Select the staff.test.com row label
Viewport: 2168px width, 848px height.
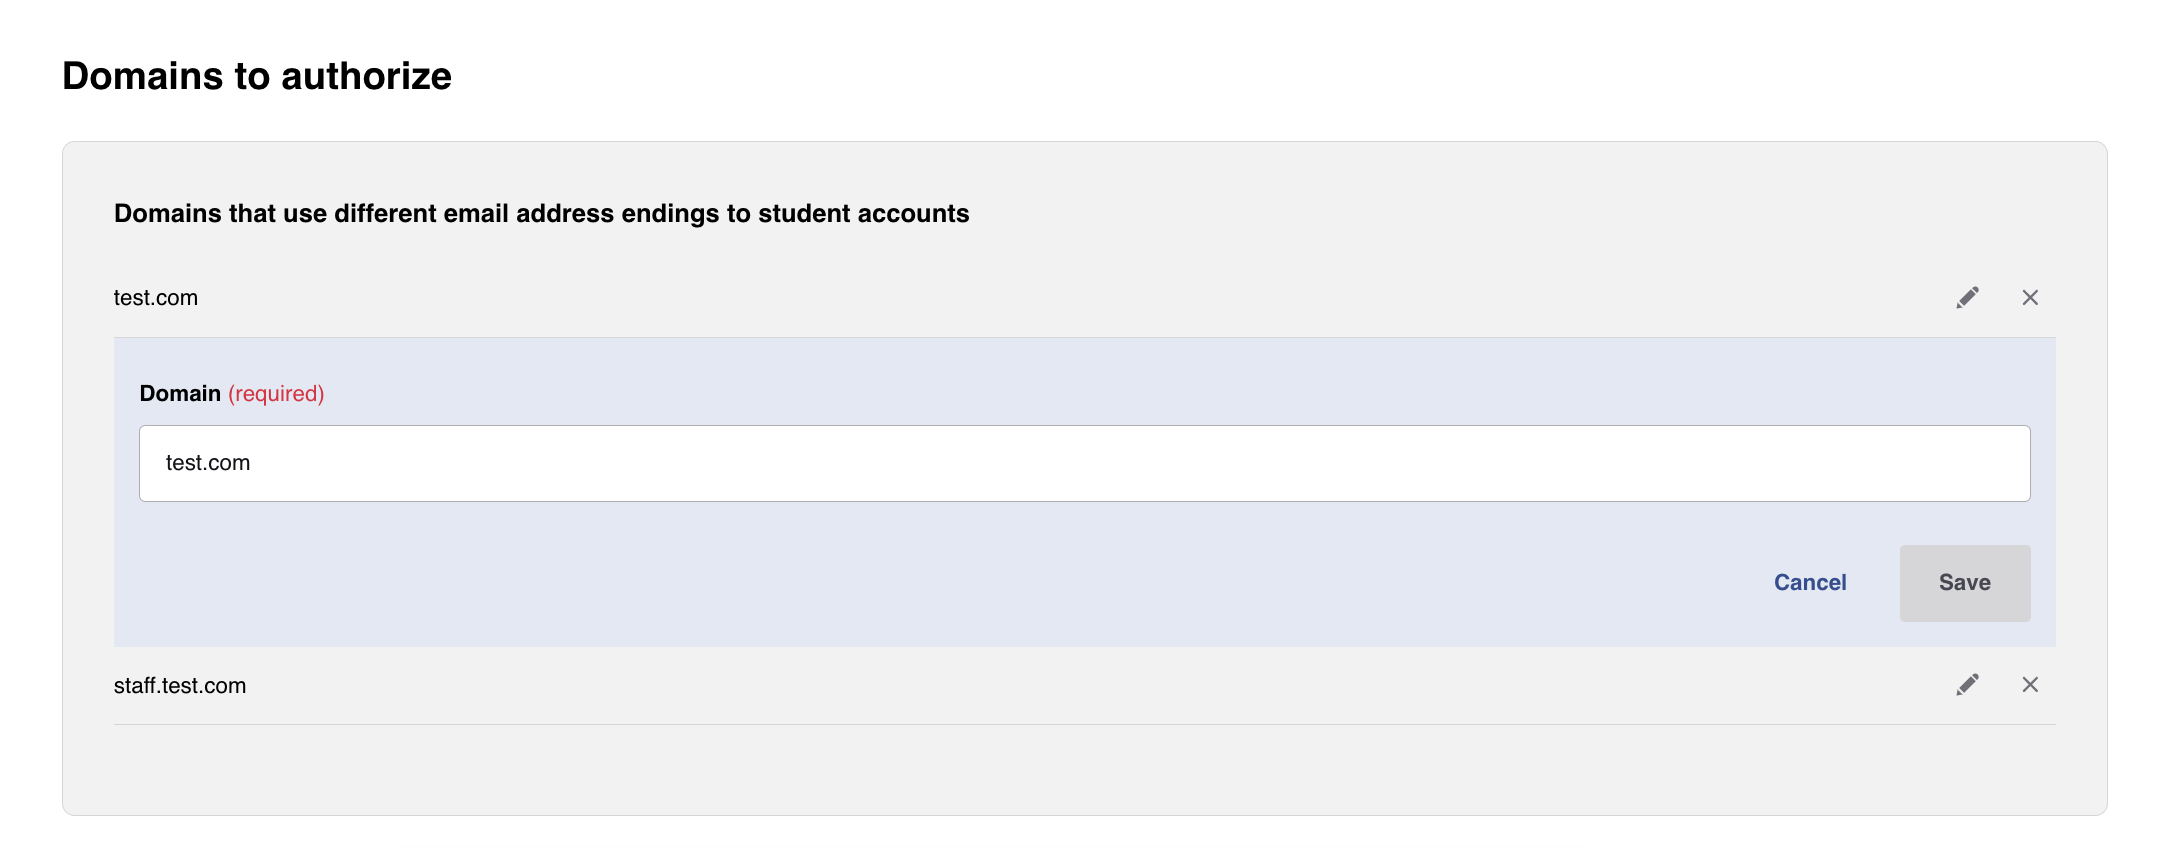click(x=180, y=685)
